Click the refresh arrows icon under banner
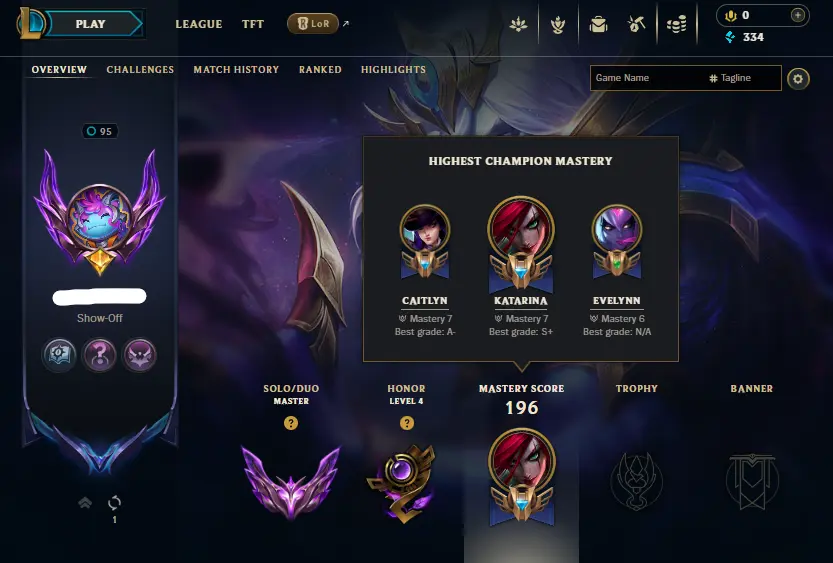The image size is (833, 563). click(x=114, y=502)
